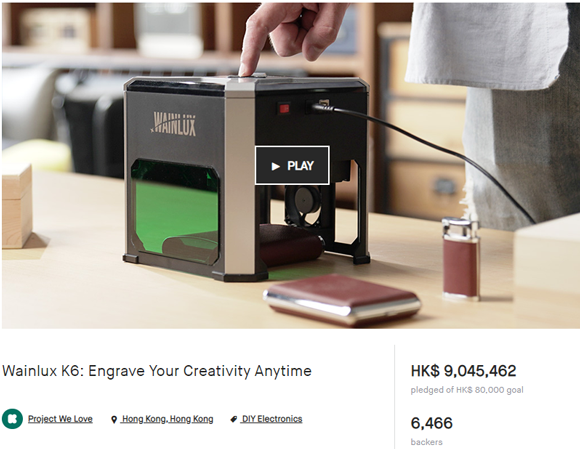Viewport: 580px width, 449px height.
Task: Click the wooden box at the left edge
Action: click(x=16, y=205)
